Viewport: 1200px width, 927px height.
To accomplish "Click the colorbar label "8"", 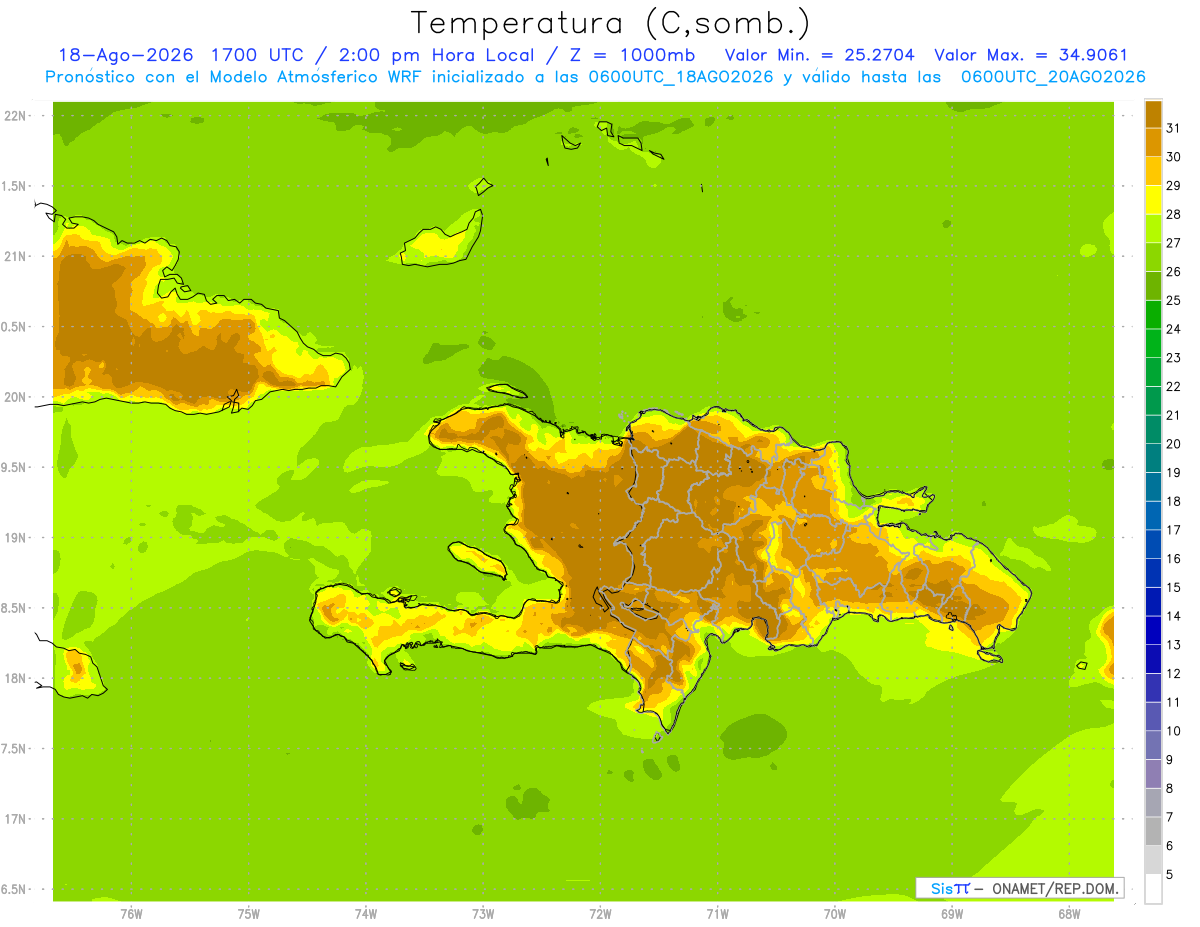I will tap(1170, 789).
